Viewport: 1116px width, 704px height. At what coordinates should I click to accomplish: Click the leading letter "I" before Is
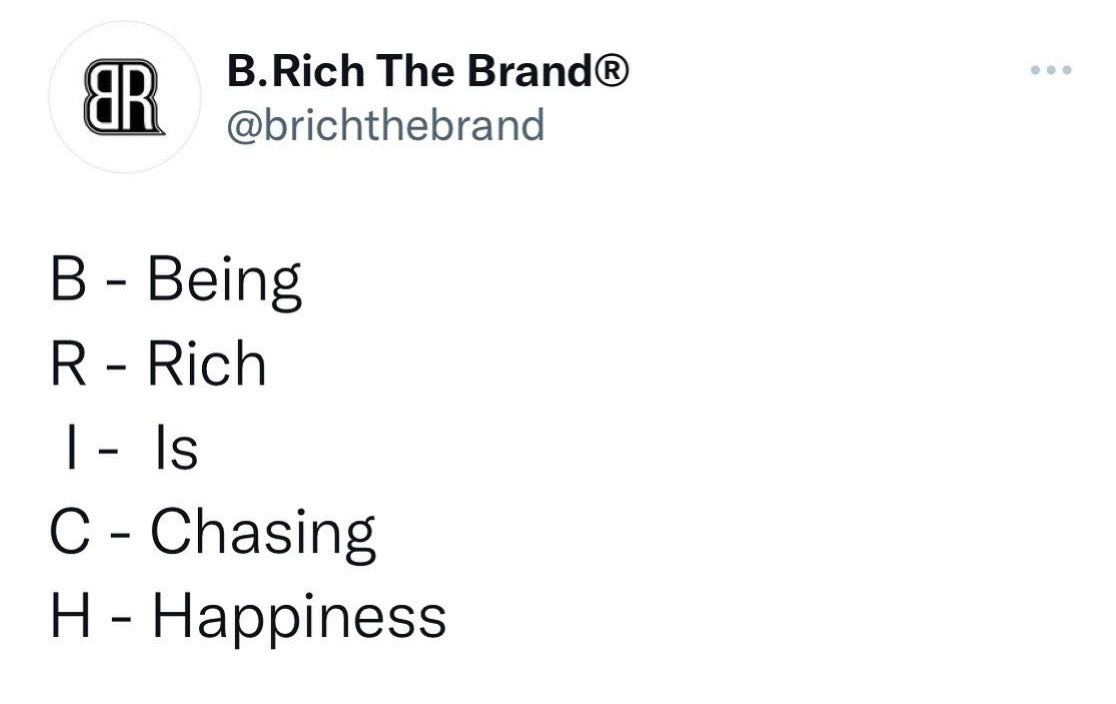coord(67,448)
